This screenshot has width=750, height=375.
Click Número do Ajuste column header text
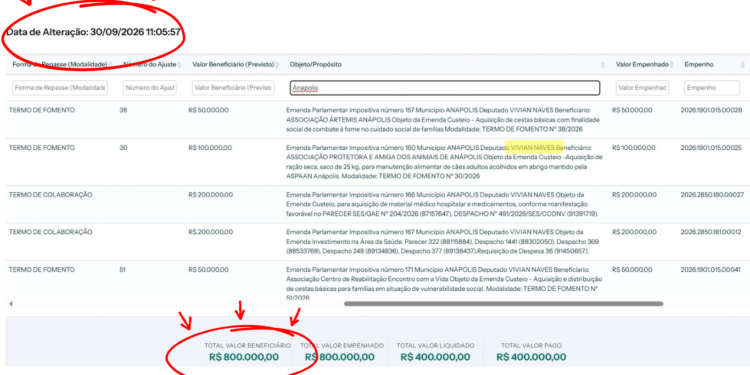[150, 65]
